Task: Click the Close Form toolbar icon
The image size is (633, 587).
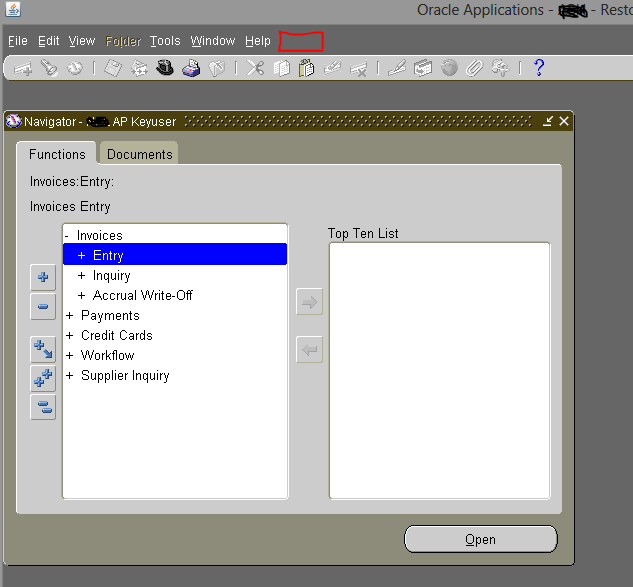Action: click(217, 68)
